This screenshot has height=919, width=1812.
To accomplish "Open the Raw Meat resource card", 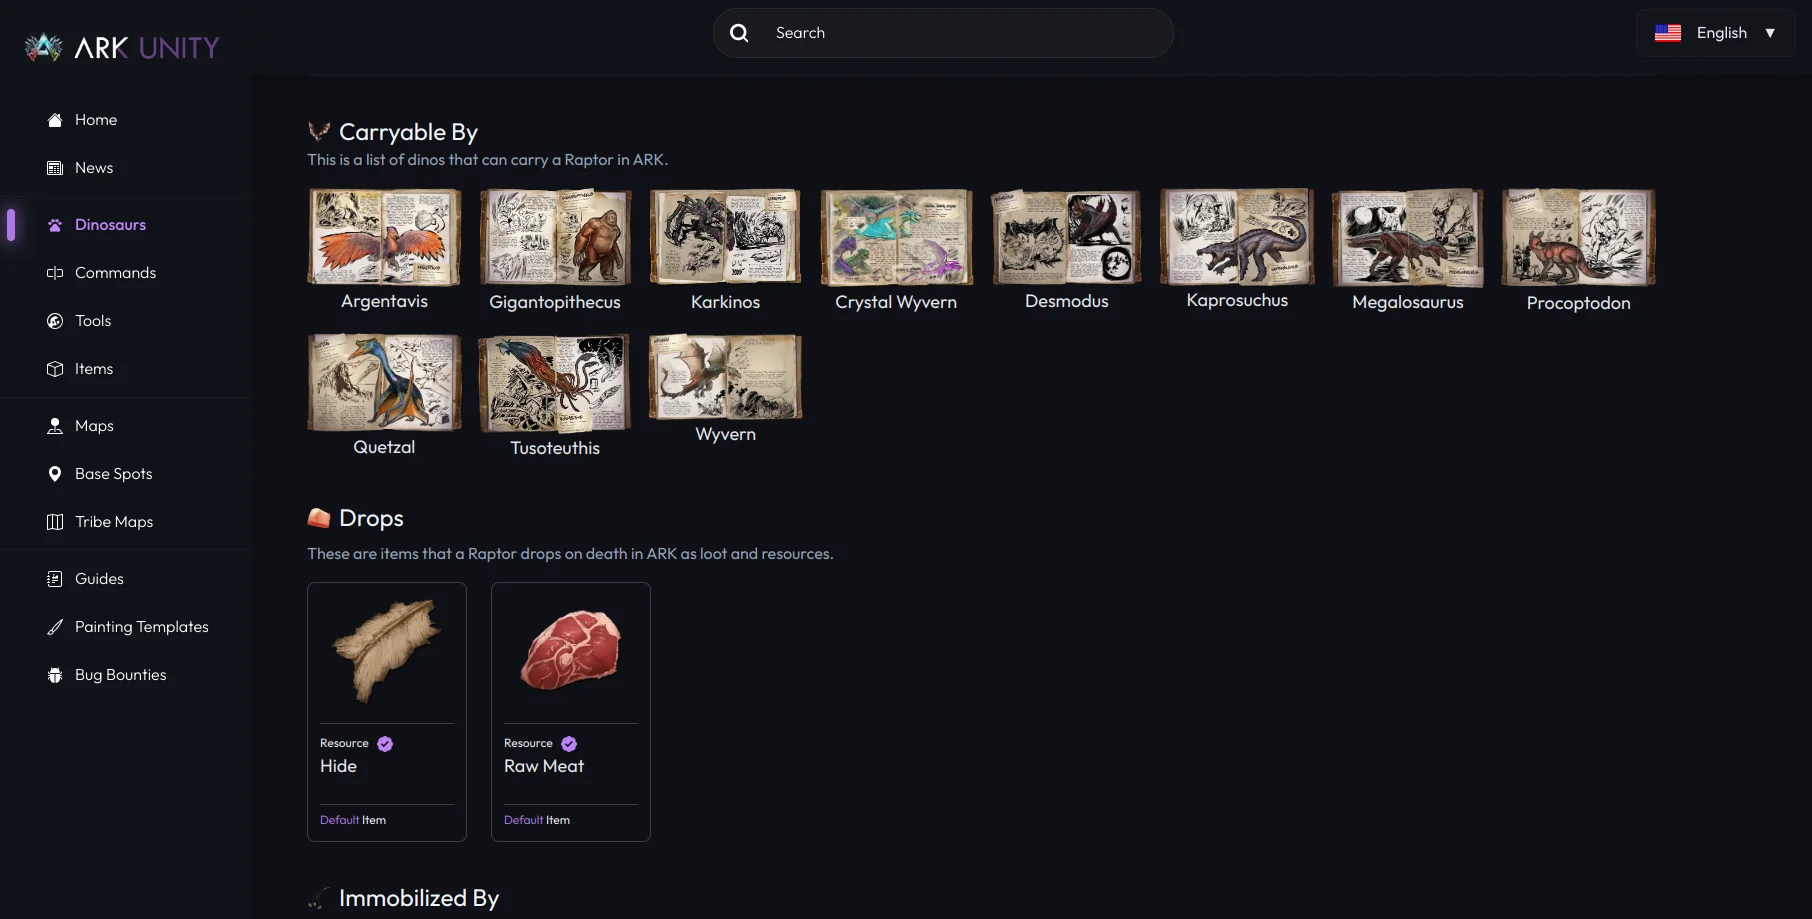I will [570, 711].
